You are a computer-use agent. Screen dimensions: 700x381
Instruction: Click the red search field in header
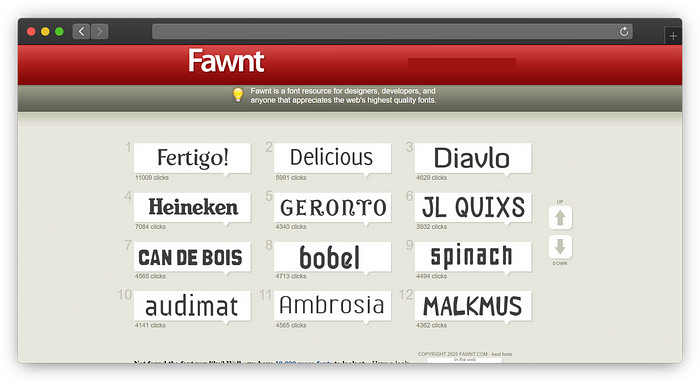[462, 64]
